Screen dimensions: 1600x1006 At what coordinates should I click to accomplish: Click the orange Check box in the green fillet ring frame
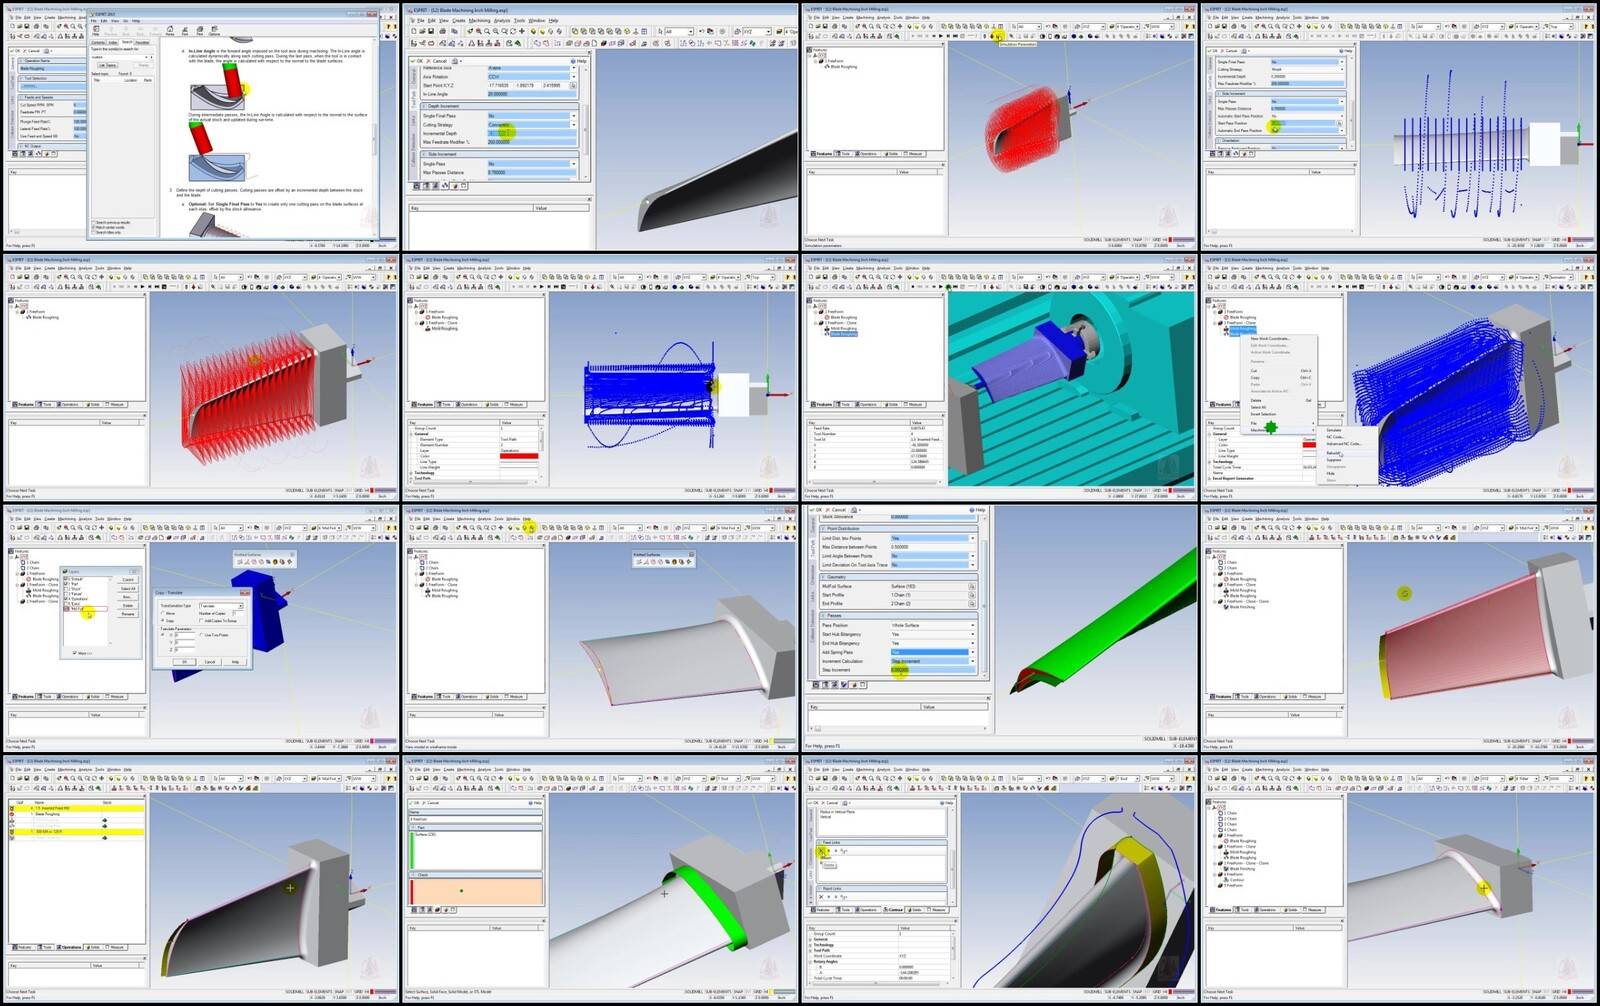click(476, 891)
